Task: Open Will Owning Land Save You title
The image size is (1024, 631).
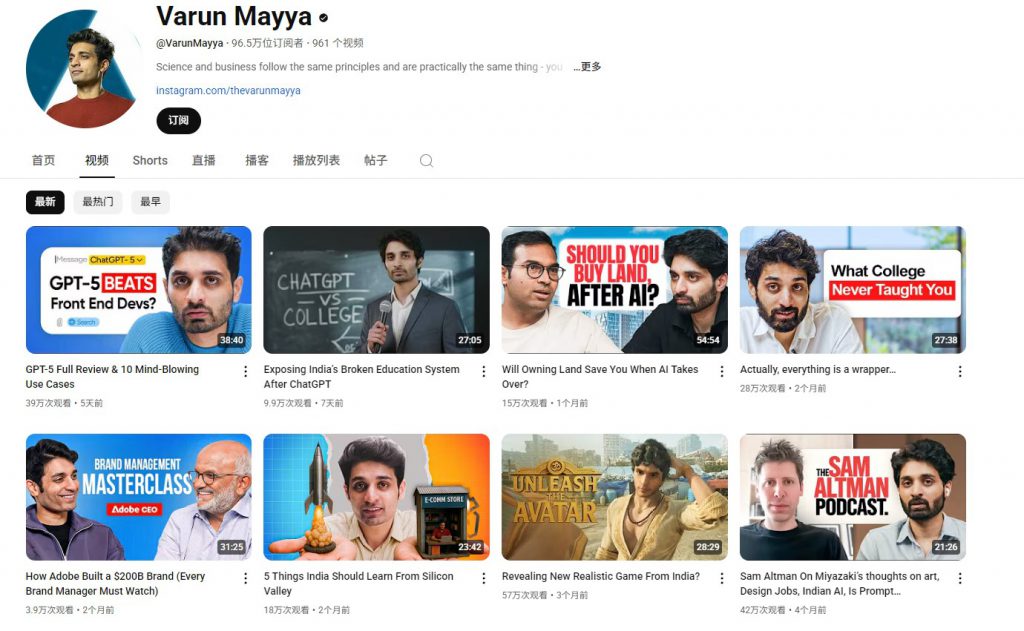Action: (600, 377)
